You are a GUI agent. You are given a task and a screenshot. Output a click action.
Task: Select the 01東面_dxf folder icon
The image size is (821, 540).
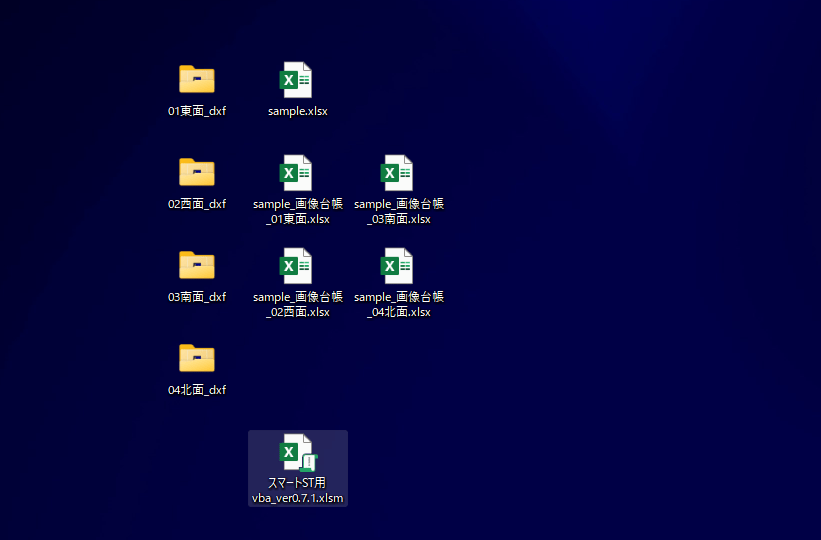click(x=197, y=79)
